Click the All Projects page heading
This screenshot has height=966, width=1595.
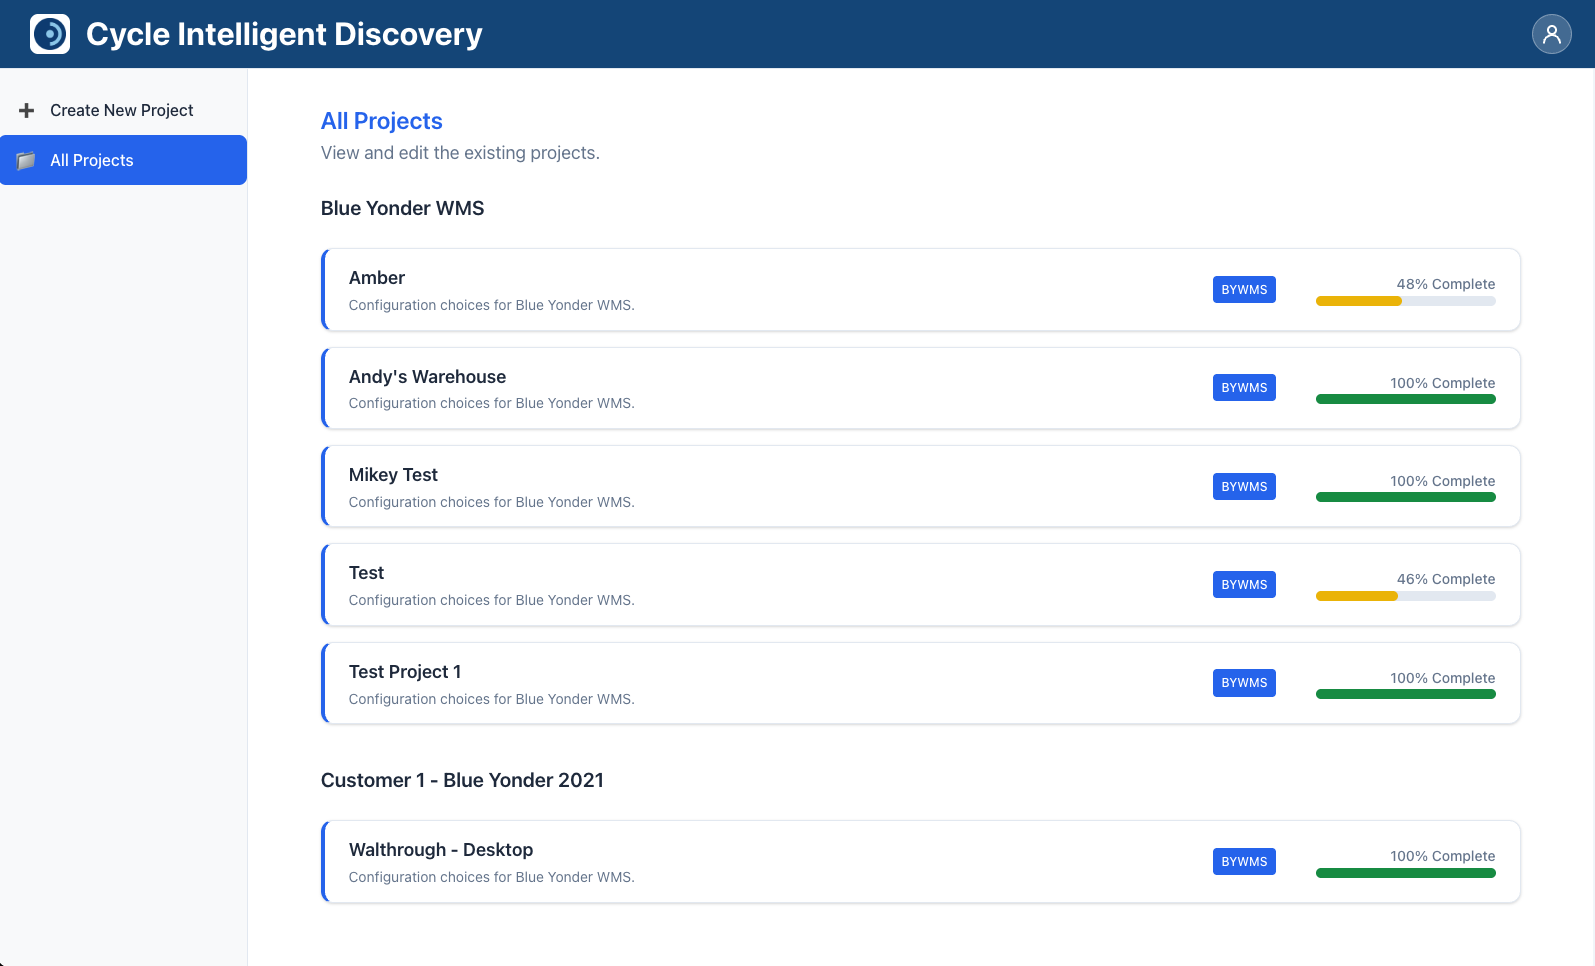[x=381, y=121]
